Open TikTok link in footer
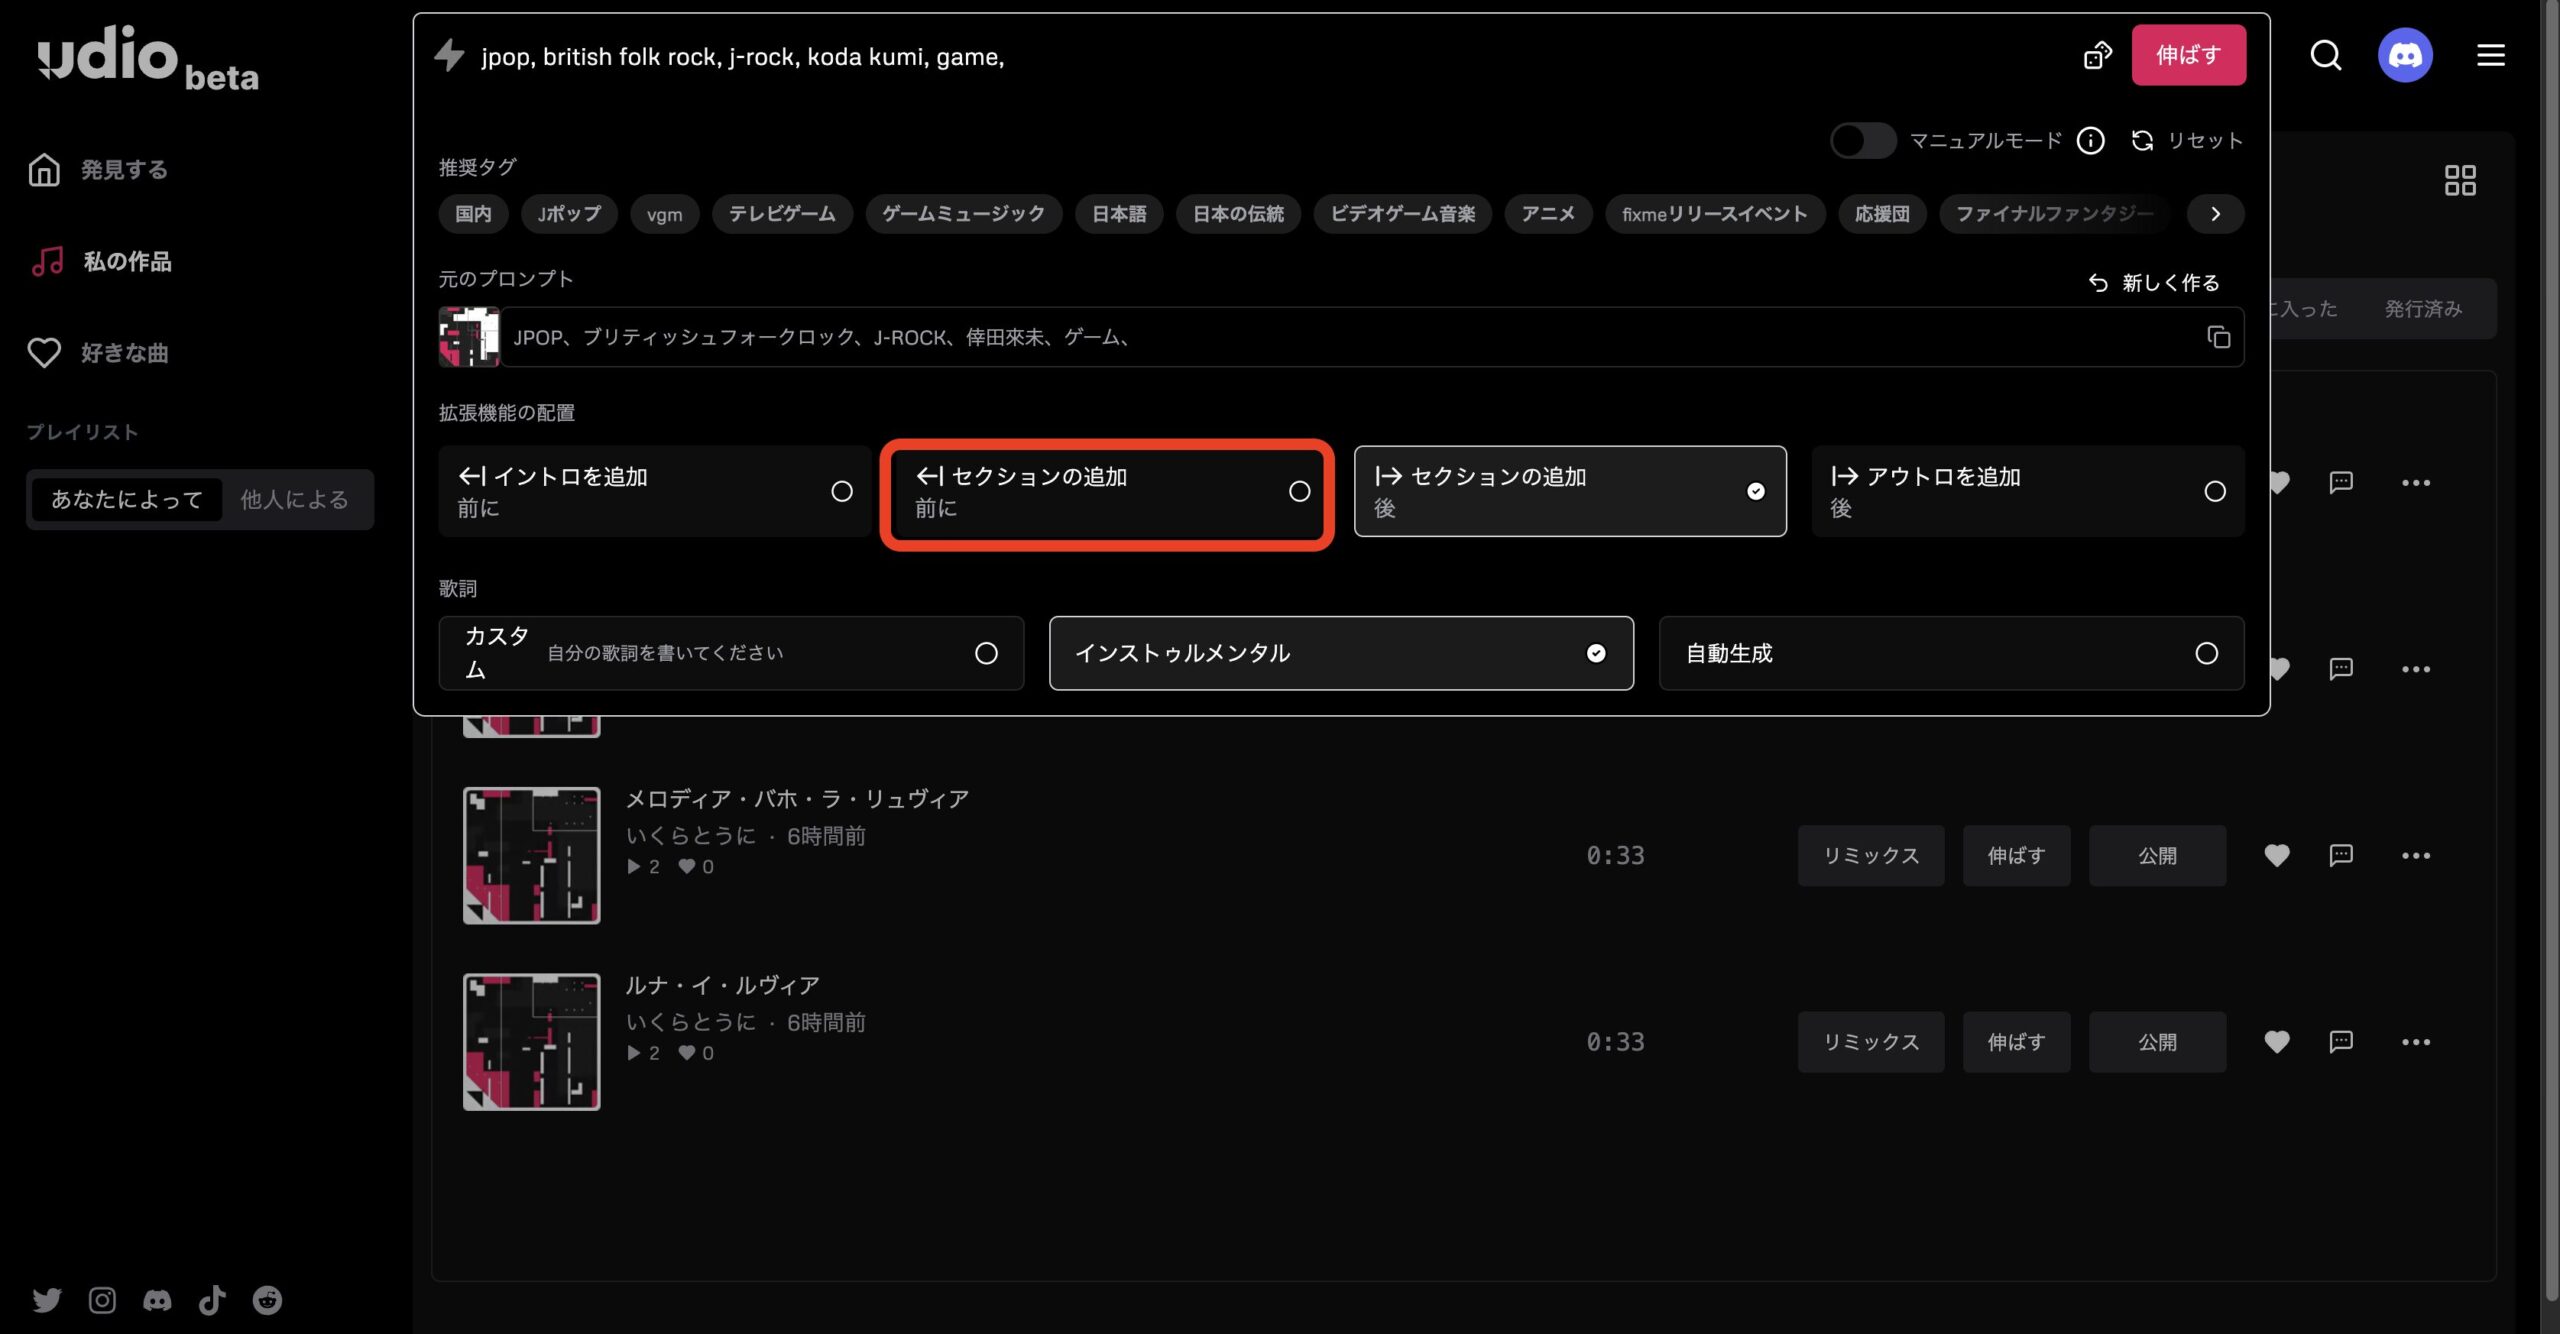 point(212,1300)
